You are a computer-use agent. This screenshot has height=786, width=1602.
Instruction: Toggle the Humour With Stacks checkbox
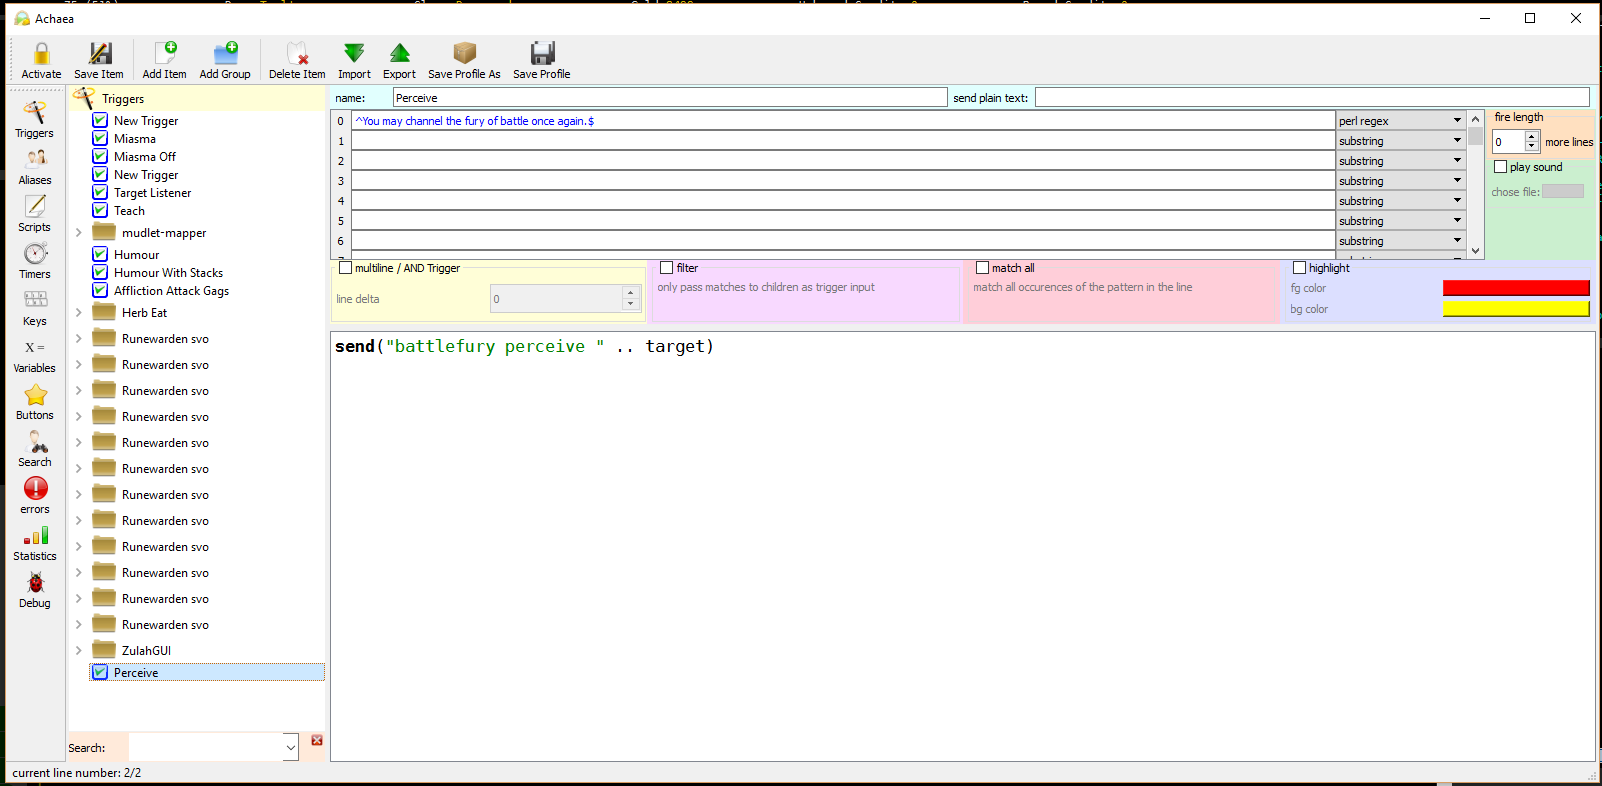click(x=100, y=272)
